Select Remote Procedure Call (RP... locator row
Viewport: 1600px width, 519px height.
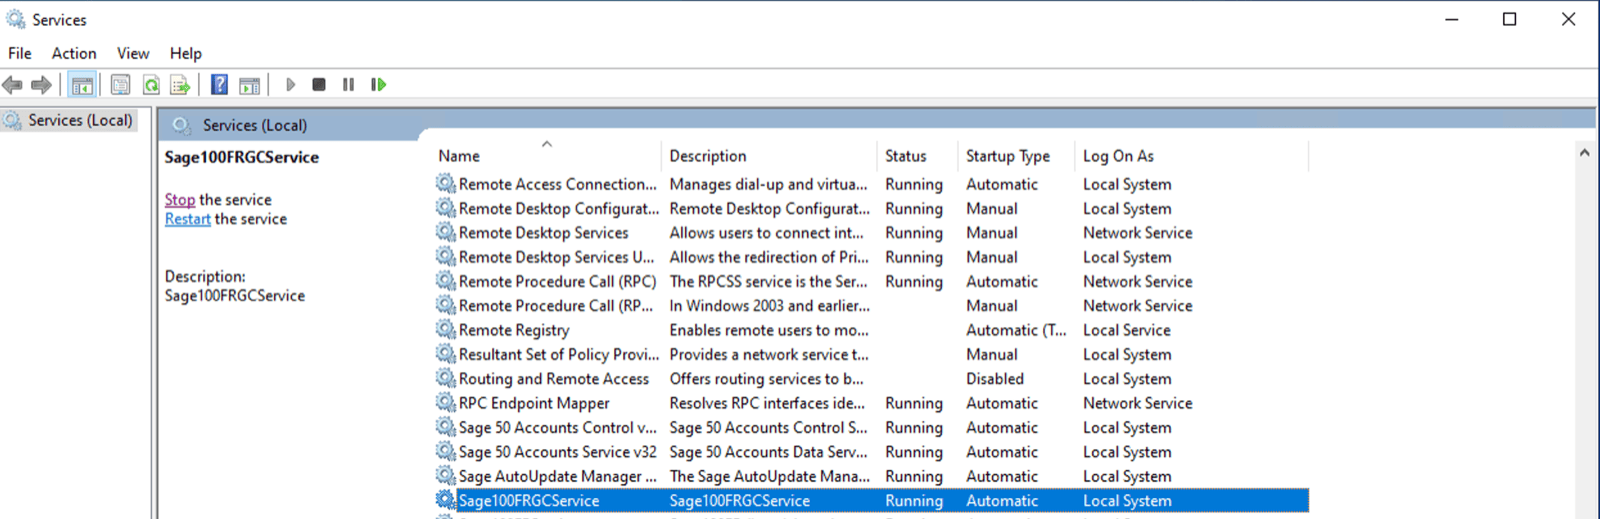tap(871, 305)
